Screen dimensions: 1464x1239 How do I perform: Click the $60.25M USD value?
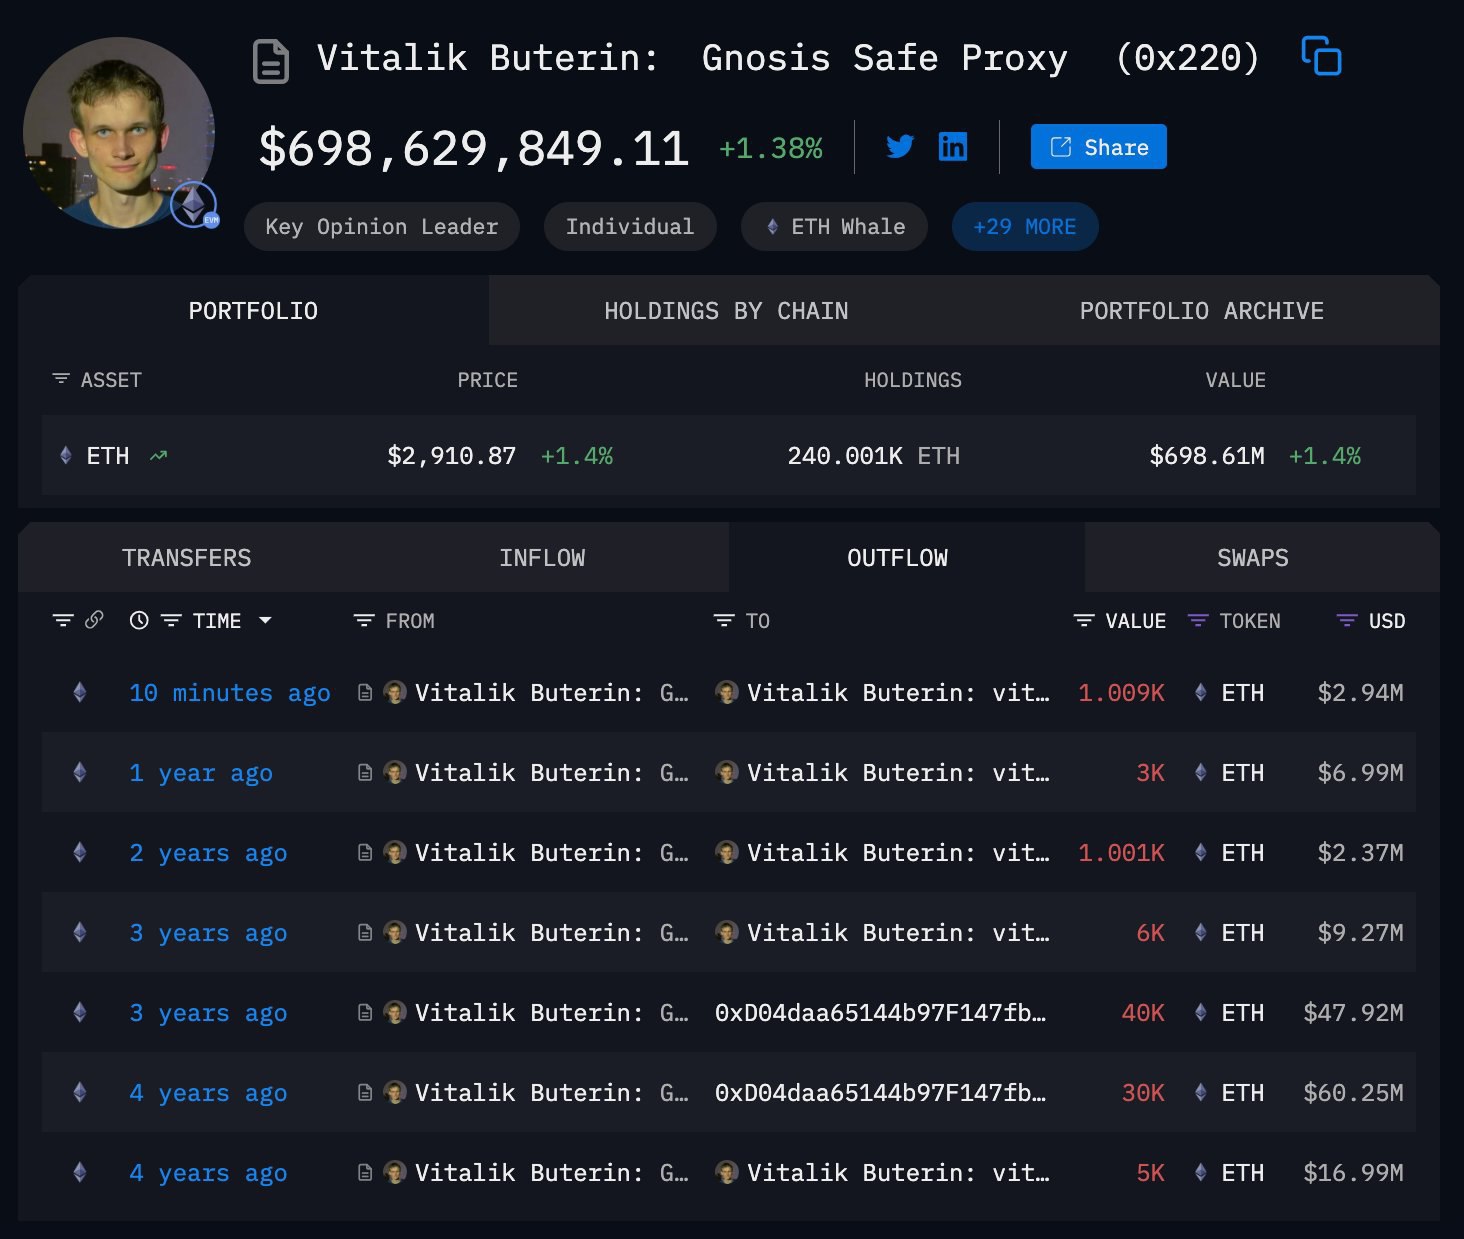pos(1354,1093)
